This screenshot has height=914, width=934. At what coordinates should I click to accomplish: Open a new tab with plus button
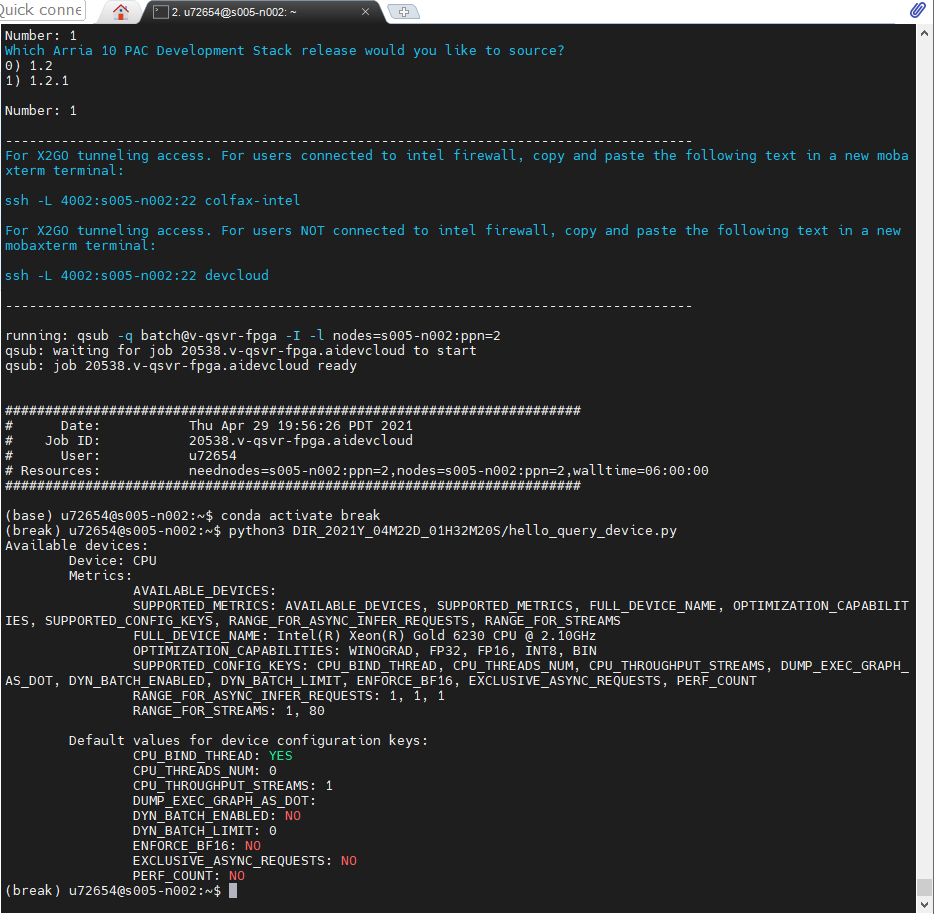[404, 12]
